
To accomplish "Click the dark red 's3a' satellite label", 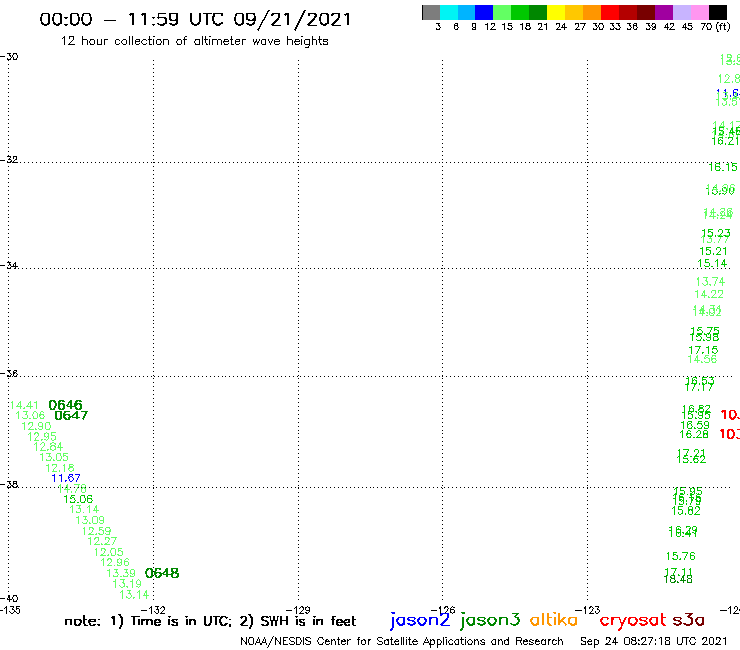I will pyautogui.click(x=688, y=620).
